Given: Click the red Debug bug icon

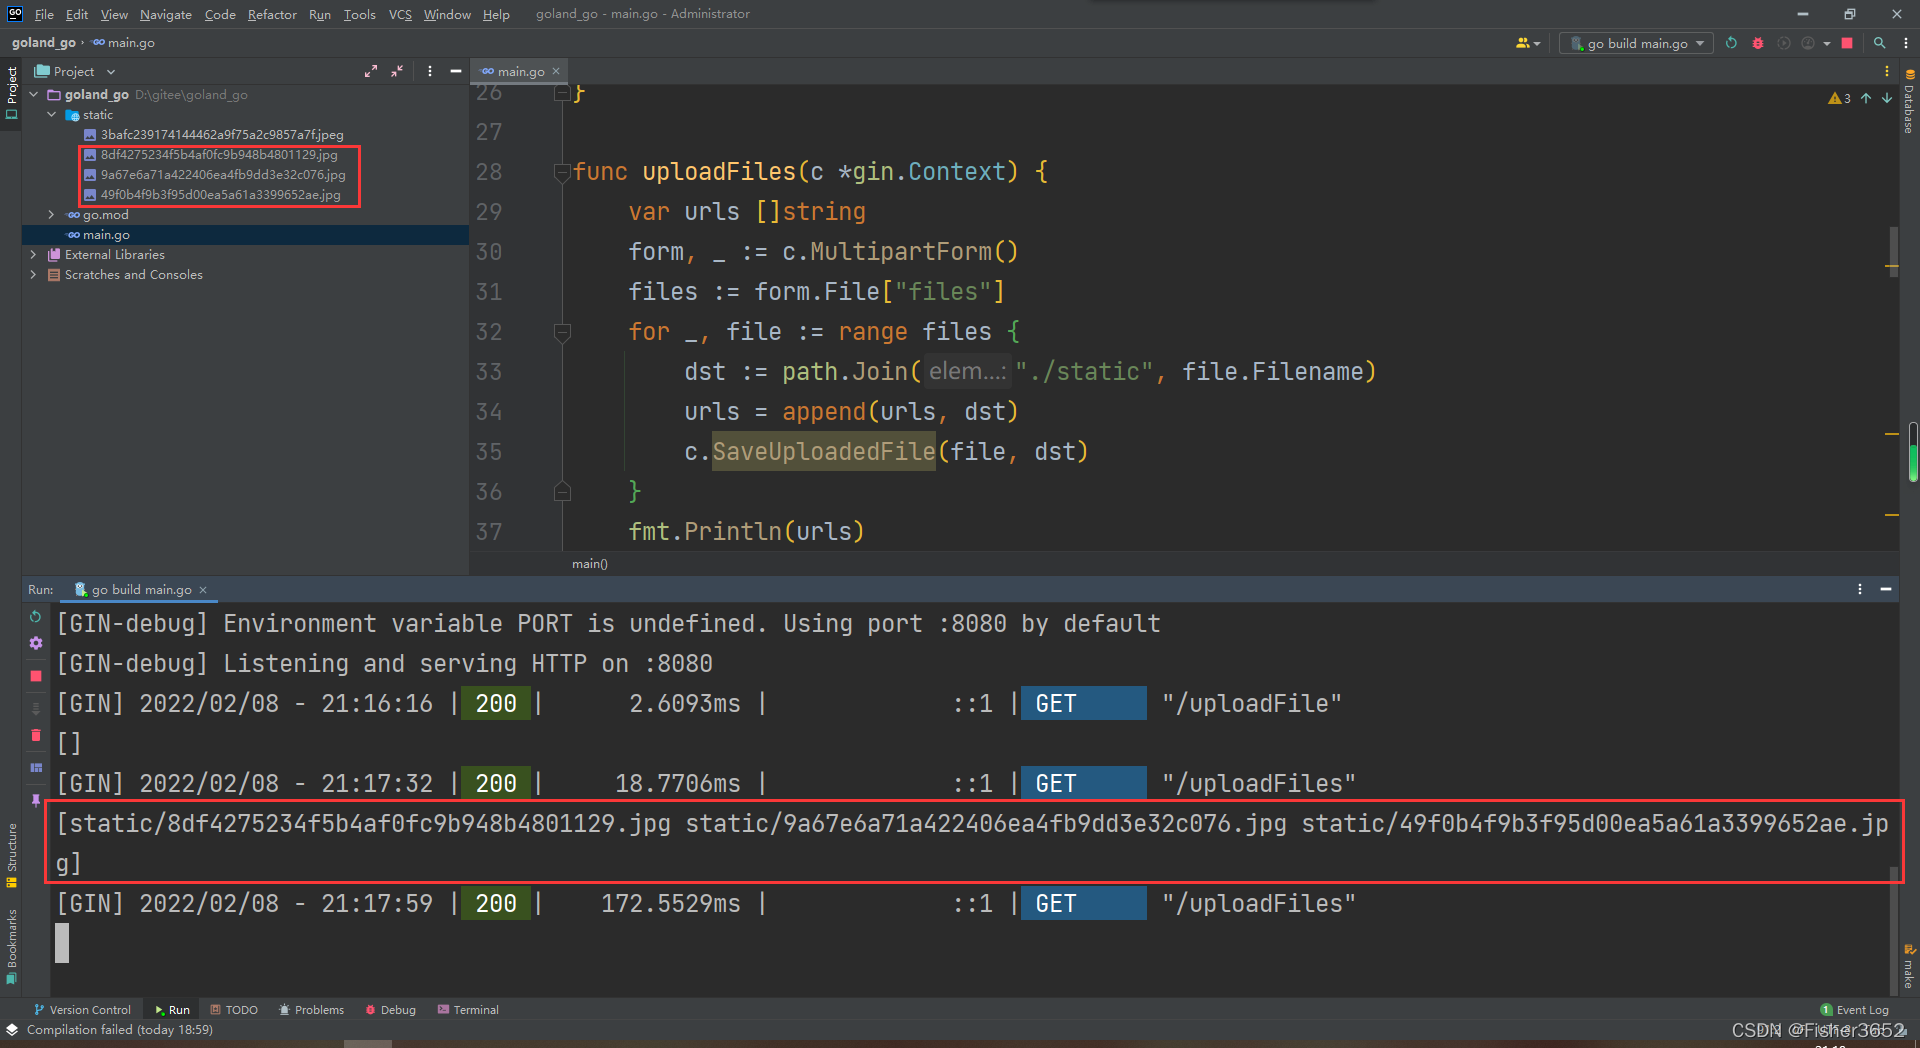Looking at the screenshot, I should coord(1758,43).
